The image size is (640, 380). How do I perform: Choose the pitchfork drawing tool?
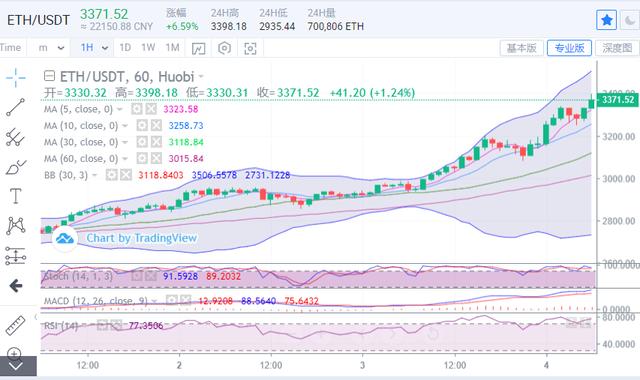click(16, 137)
